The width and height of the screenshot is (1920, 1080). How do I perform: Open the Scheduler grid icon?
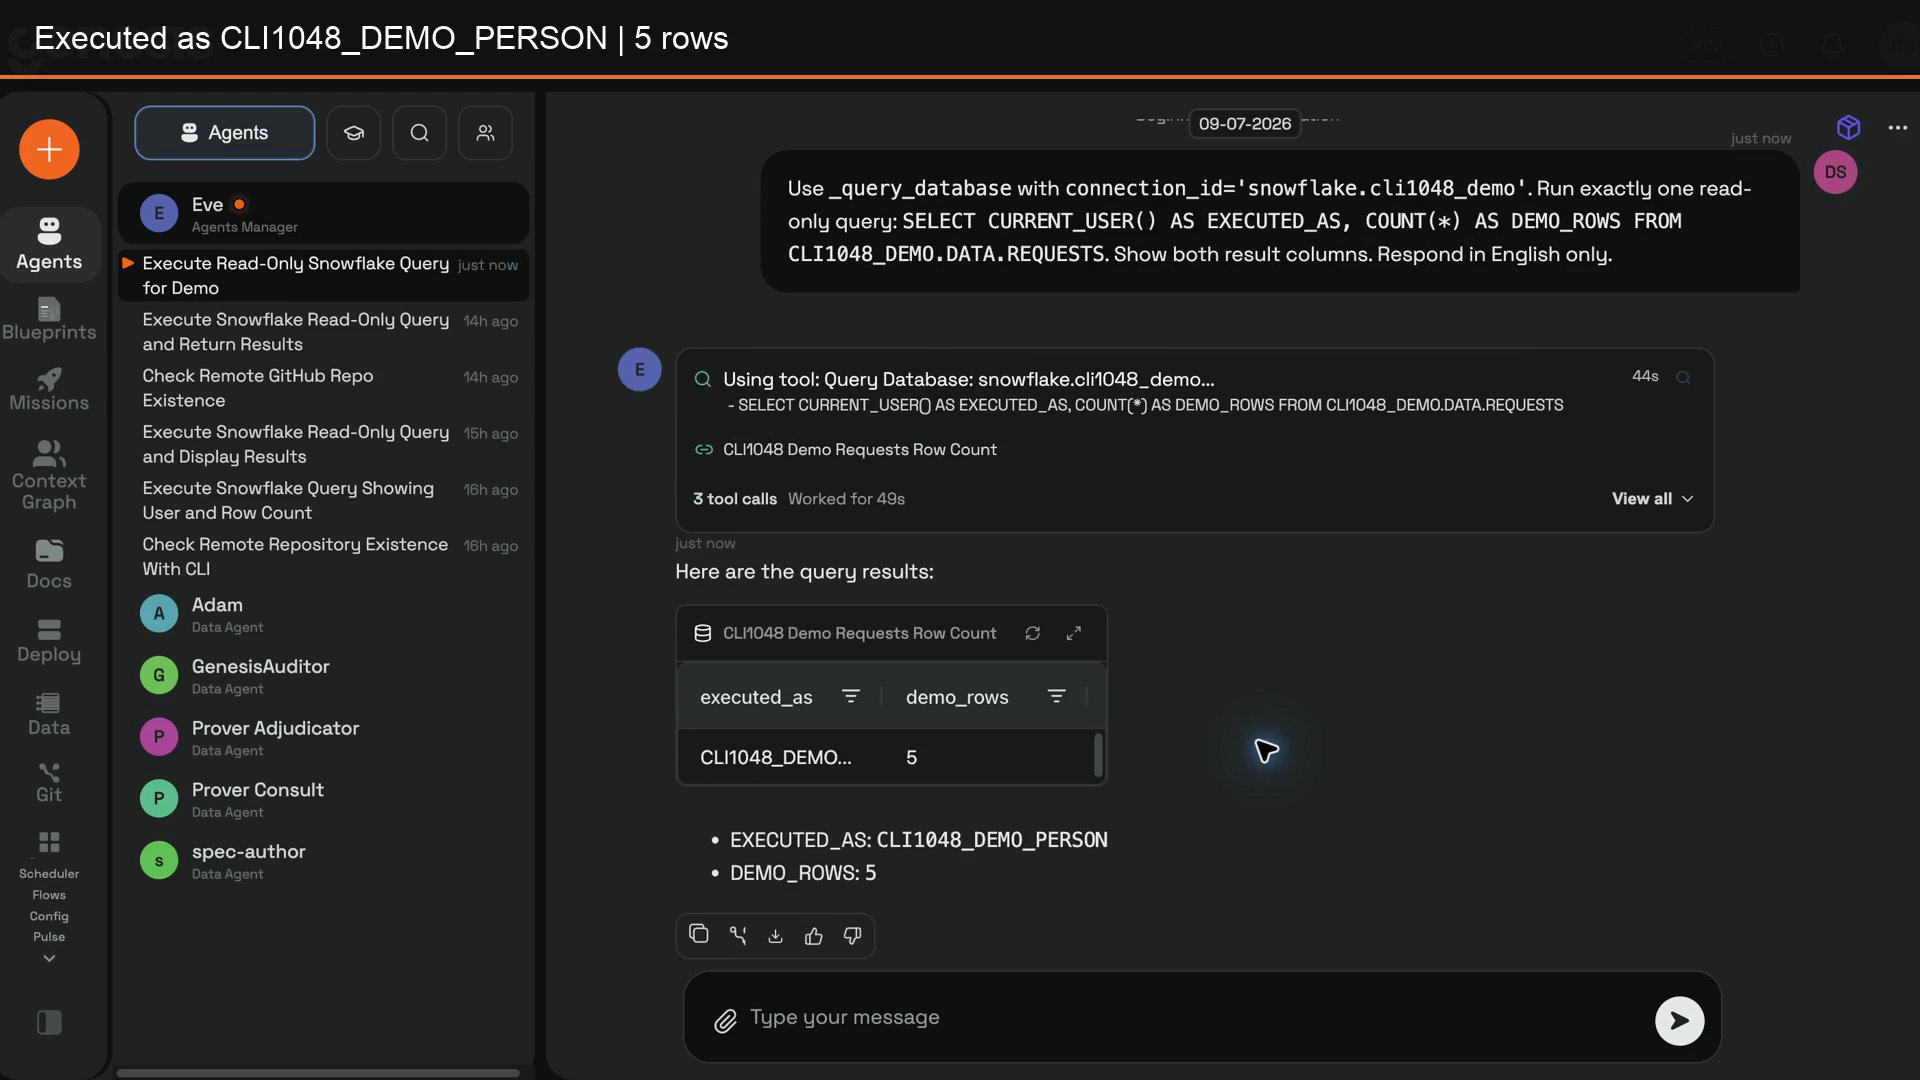point(49,842)
